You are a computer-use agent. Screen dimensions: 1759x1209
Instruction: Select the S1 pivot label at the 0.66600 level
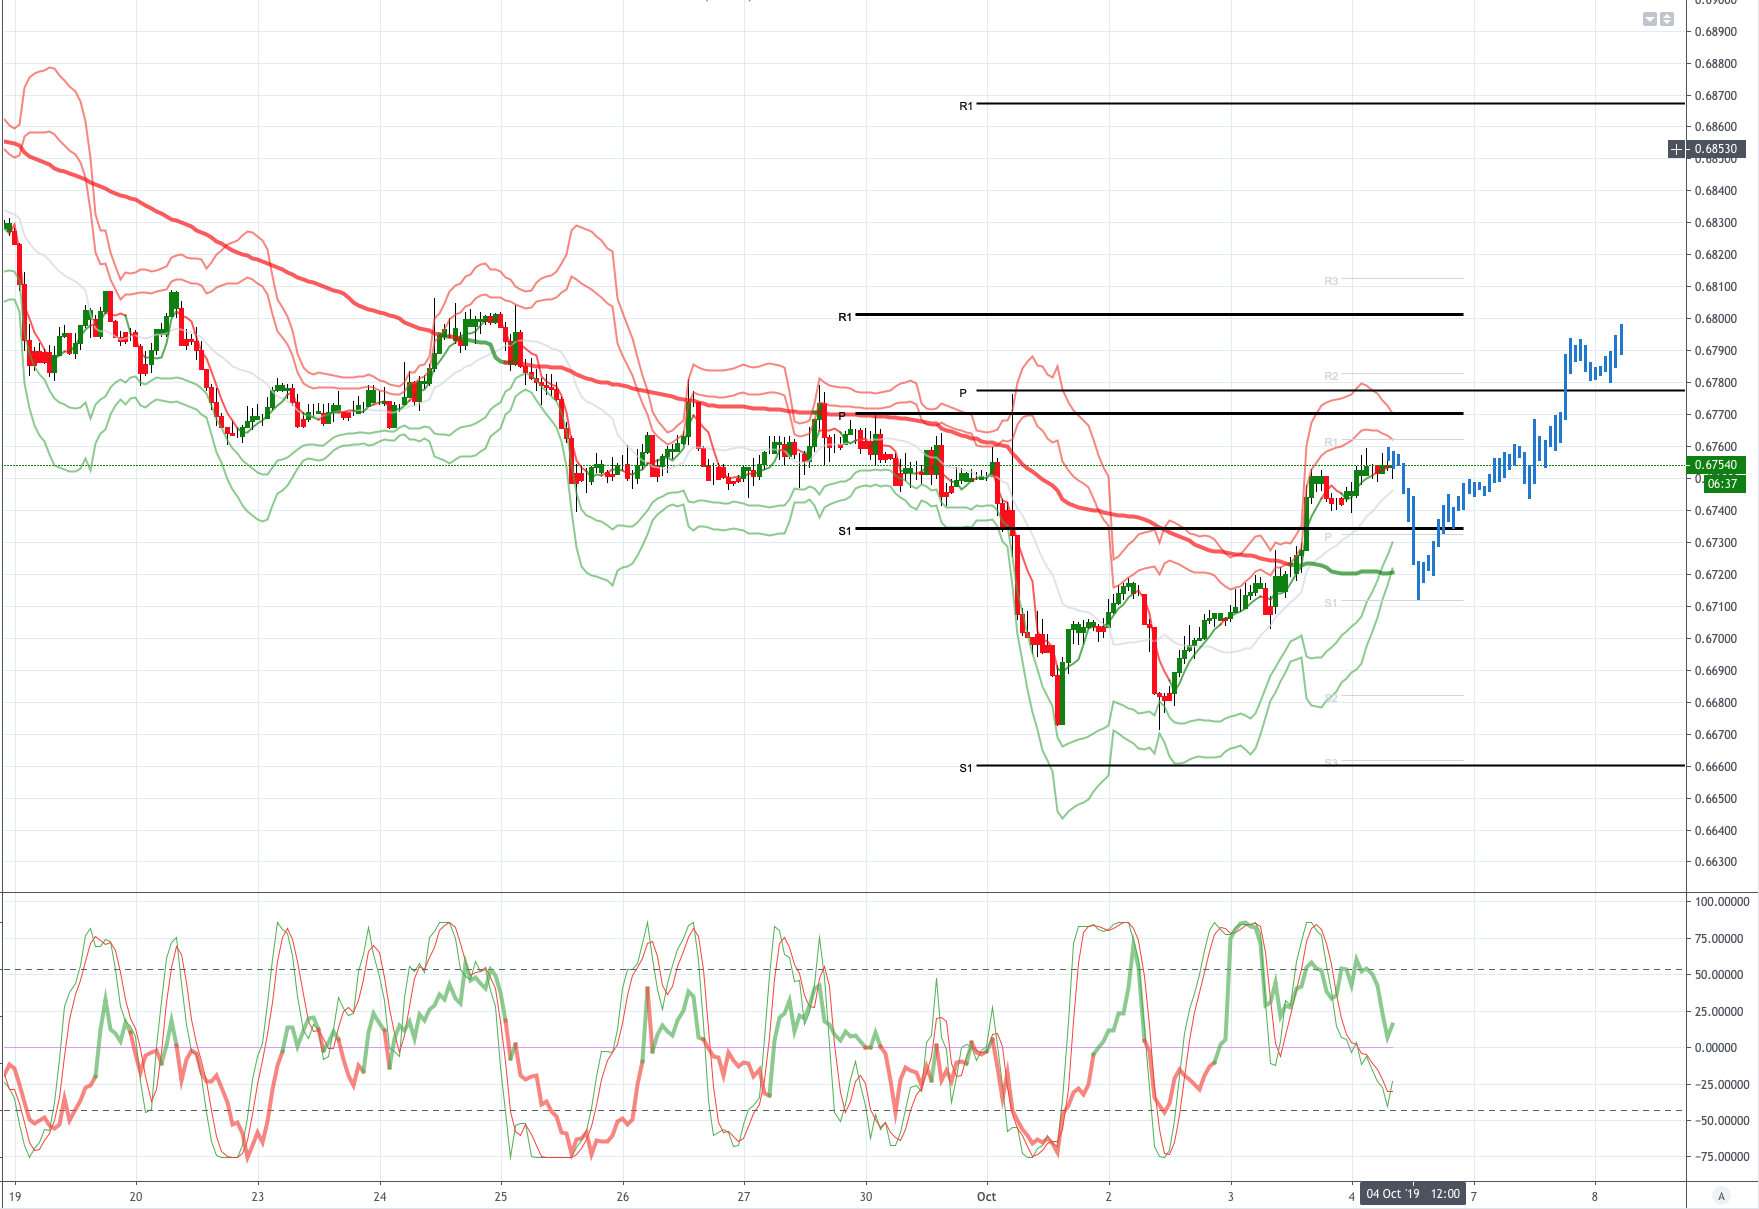[966, 768]
